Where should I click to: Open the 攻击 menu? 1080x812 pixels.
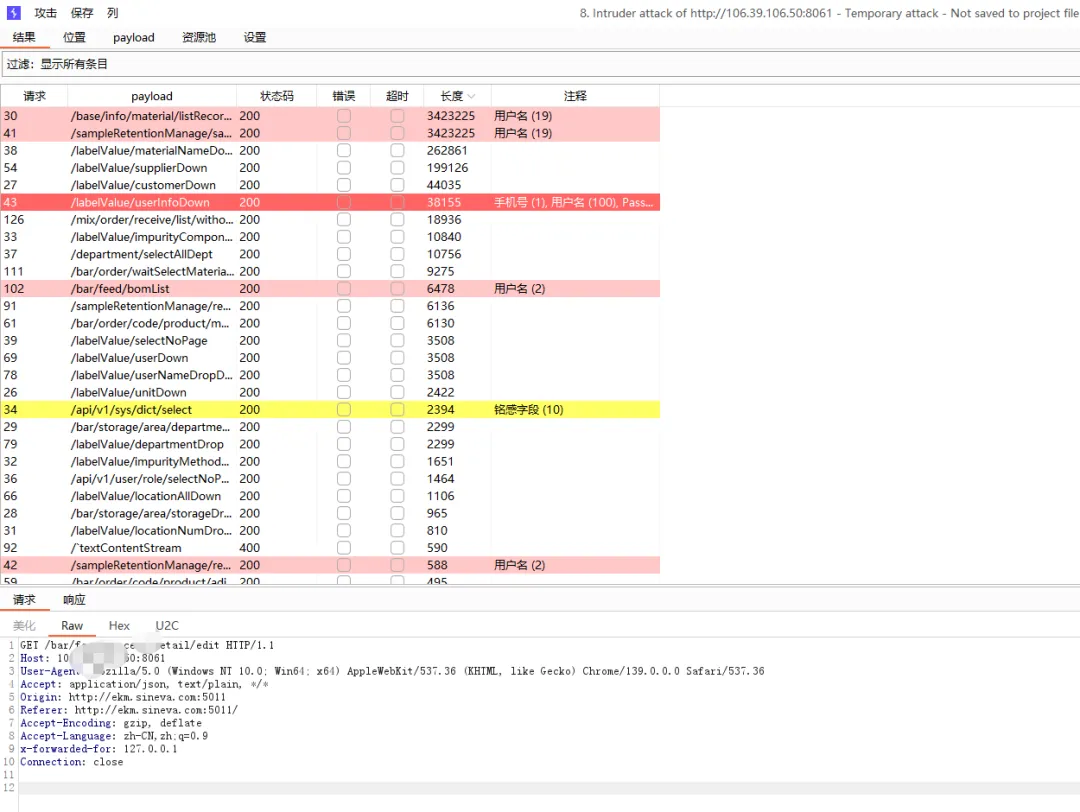coord(45,13)
